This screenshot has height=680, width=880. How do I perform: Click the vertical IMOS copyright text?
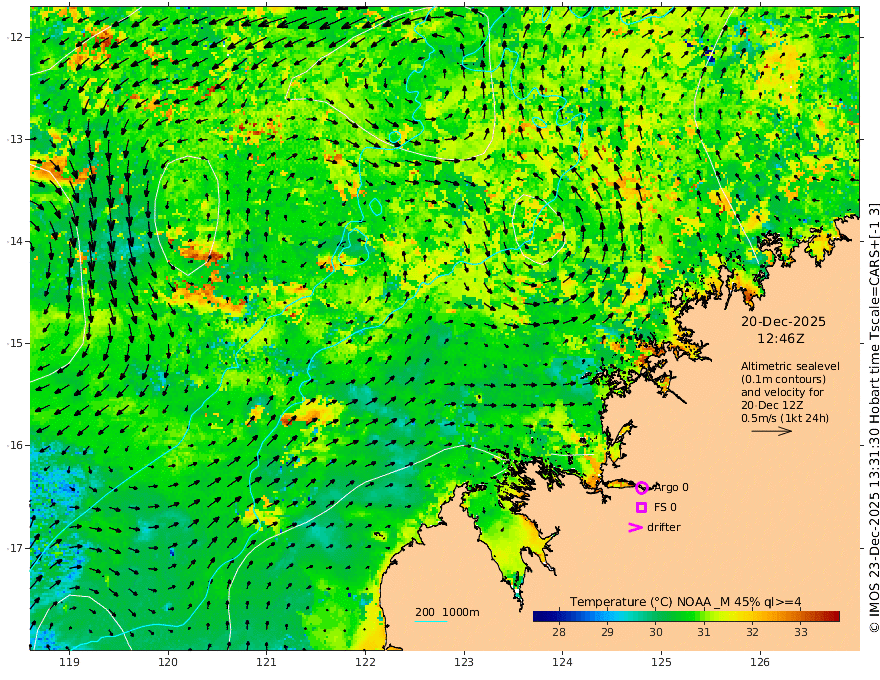click(x=873, y=417)
